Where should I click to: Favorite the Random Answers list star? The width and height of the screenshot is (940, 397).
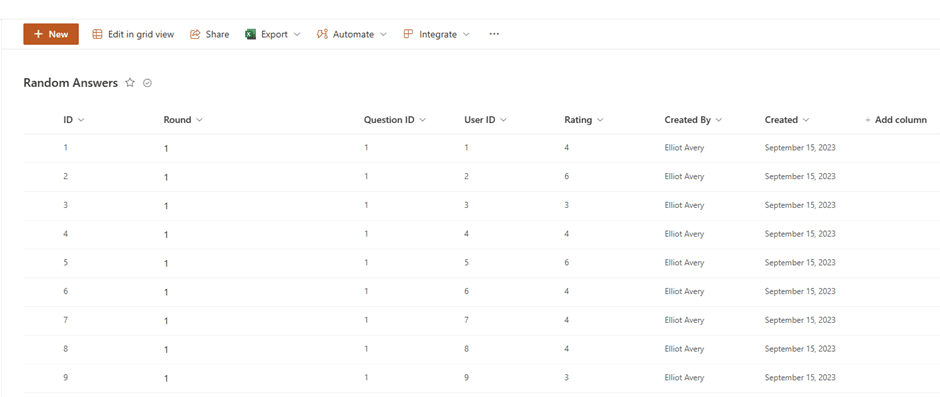[129, 83]
